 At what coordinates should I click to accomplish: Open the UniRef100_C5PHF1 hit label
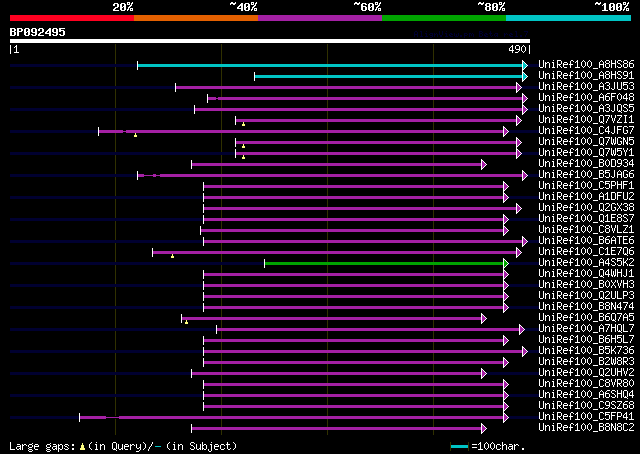586,186
